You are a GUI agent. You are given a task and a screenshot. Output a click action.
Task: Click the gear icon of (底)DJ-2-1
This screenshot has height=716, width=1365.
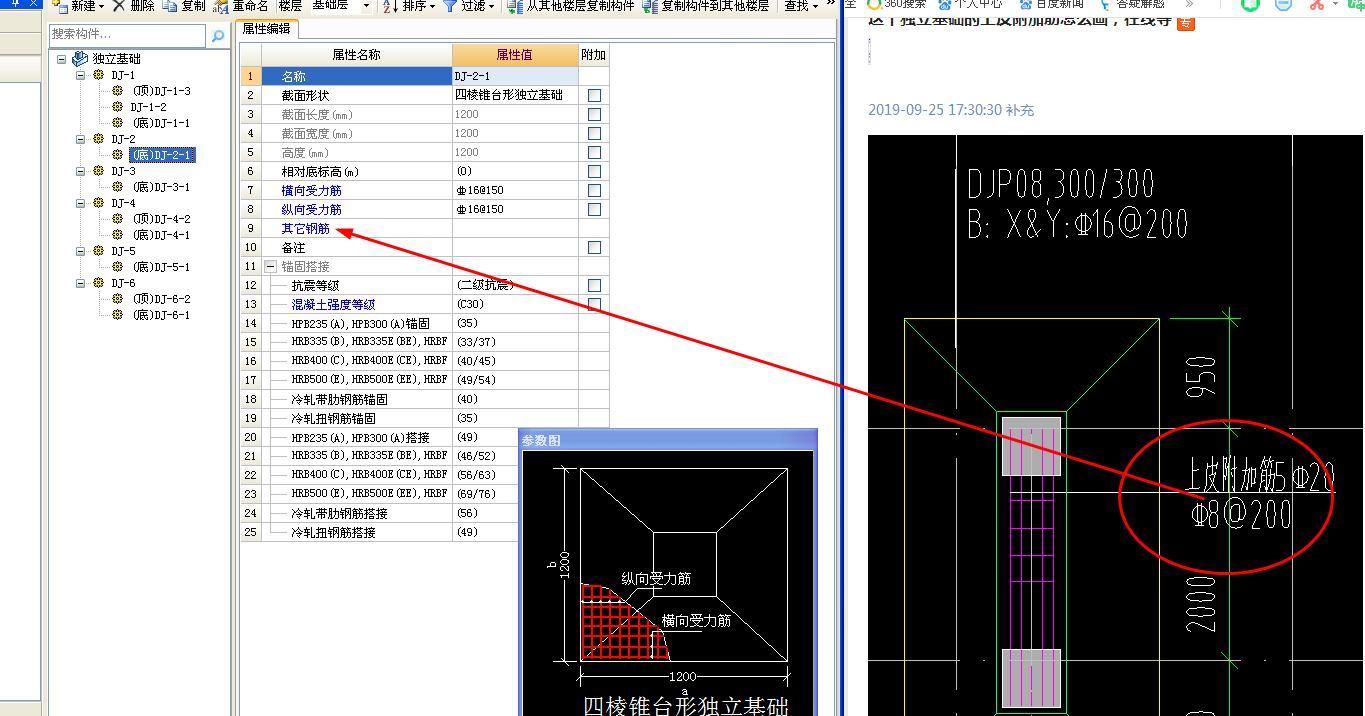118,155
